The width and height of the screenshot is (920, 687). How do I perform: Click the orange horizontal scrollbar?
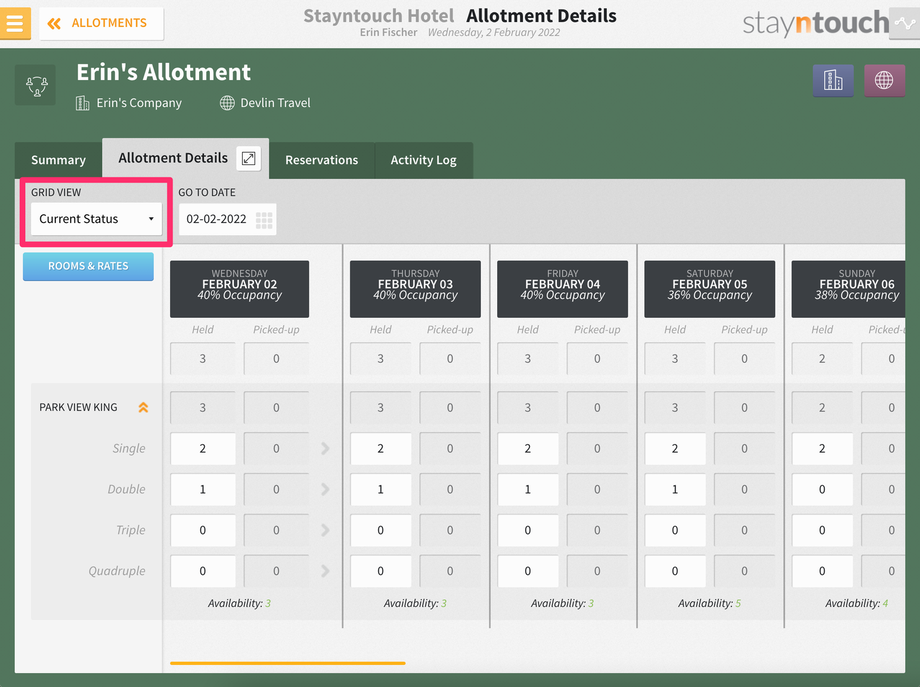(x=288, y=663)
